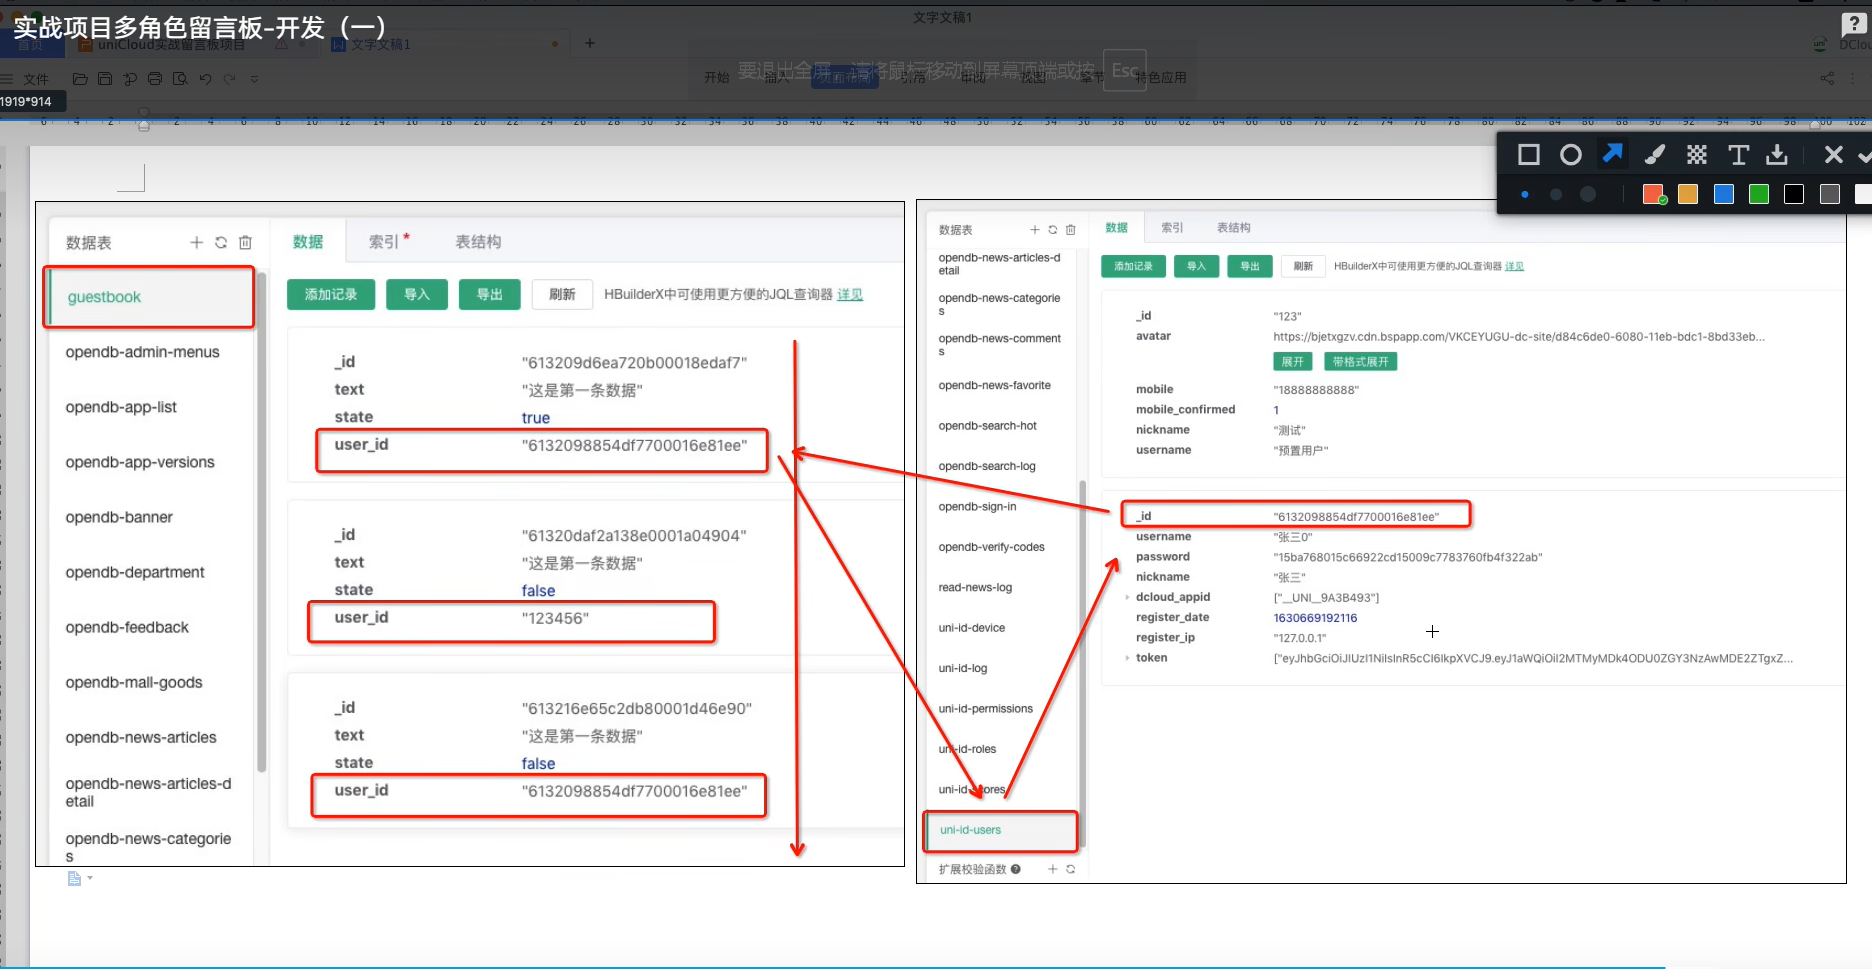Open a new WPS tab with plus

click(590, 43)
